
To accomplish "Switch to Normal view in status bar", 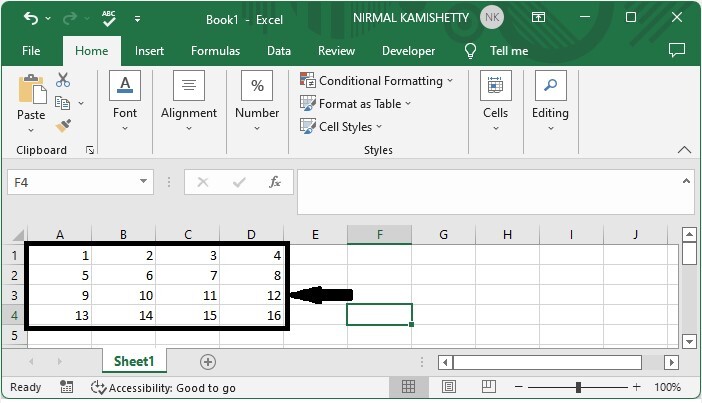I will 408,387.
